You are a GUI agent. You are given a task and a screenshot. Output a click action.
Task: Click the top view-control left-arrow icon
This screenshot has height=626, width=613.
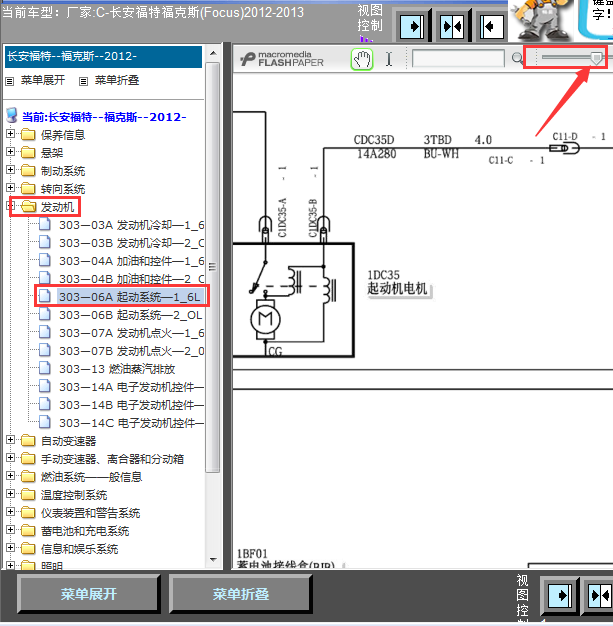[x=492, y=26]
